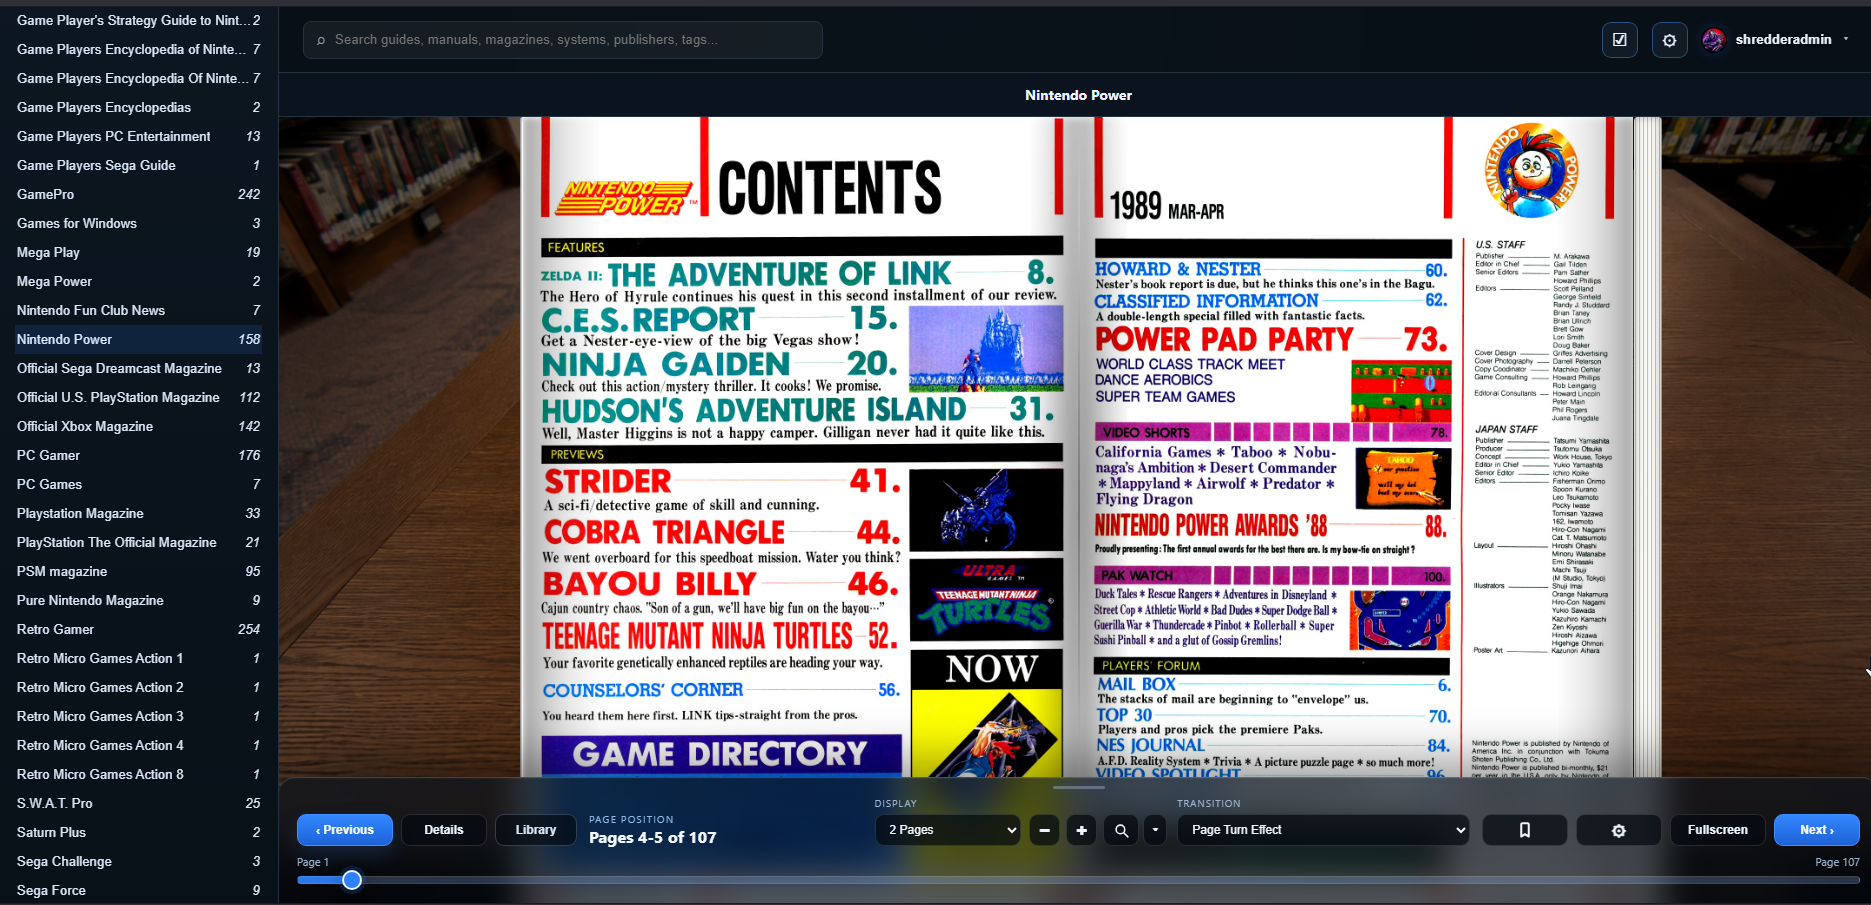
Task: Click the shredderadmin user avatar
Action: pyautogui.click(x=1713, y=40)
